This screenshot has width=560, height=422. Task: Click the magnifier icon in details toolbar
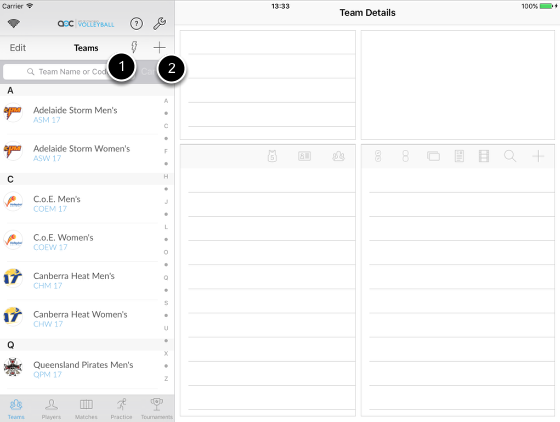510,156
